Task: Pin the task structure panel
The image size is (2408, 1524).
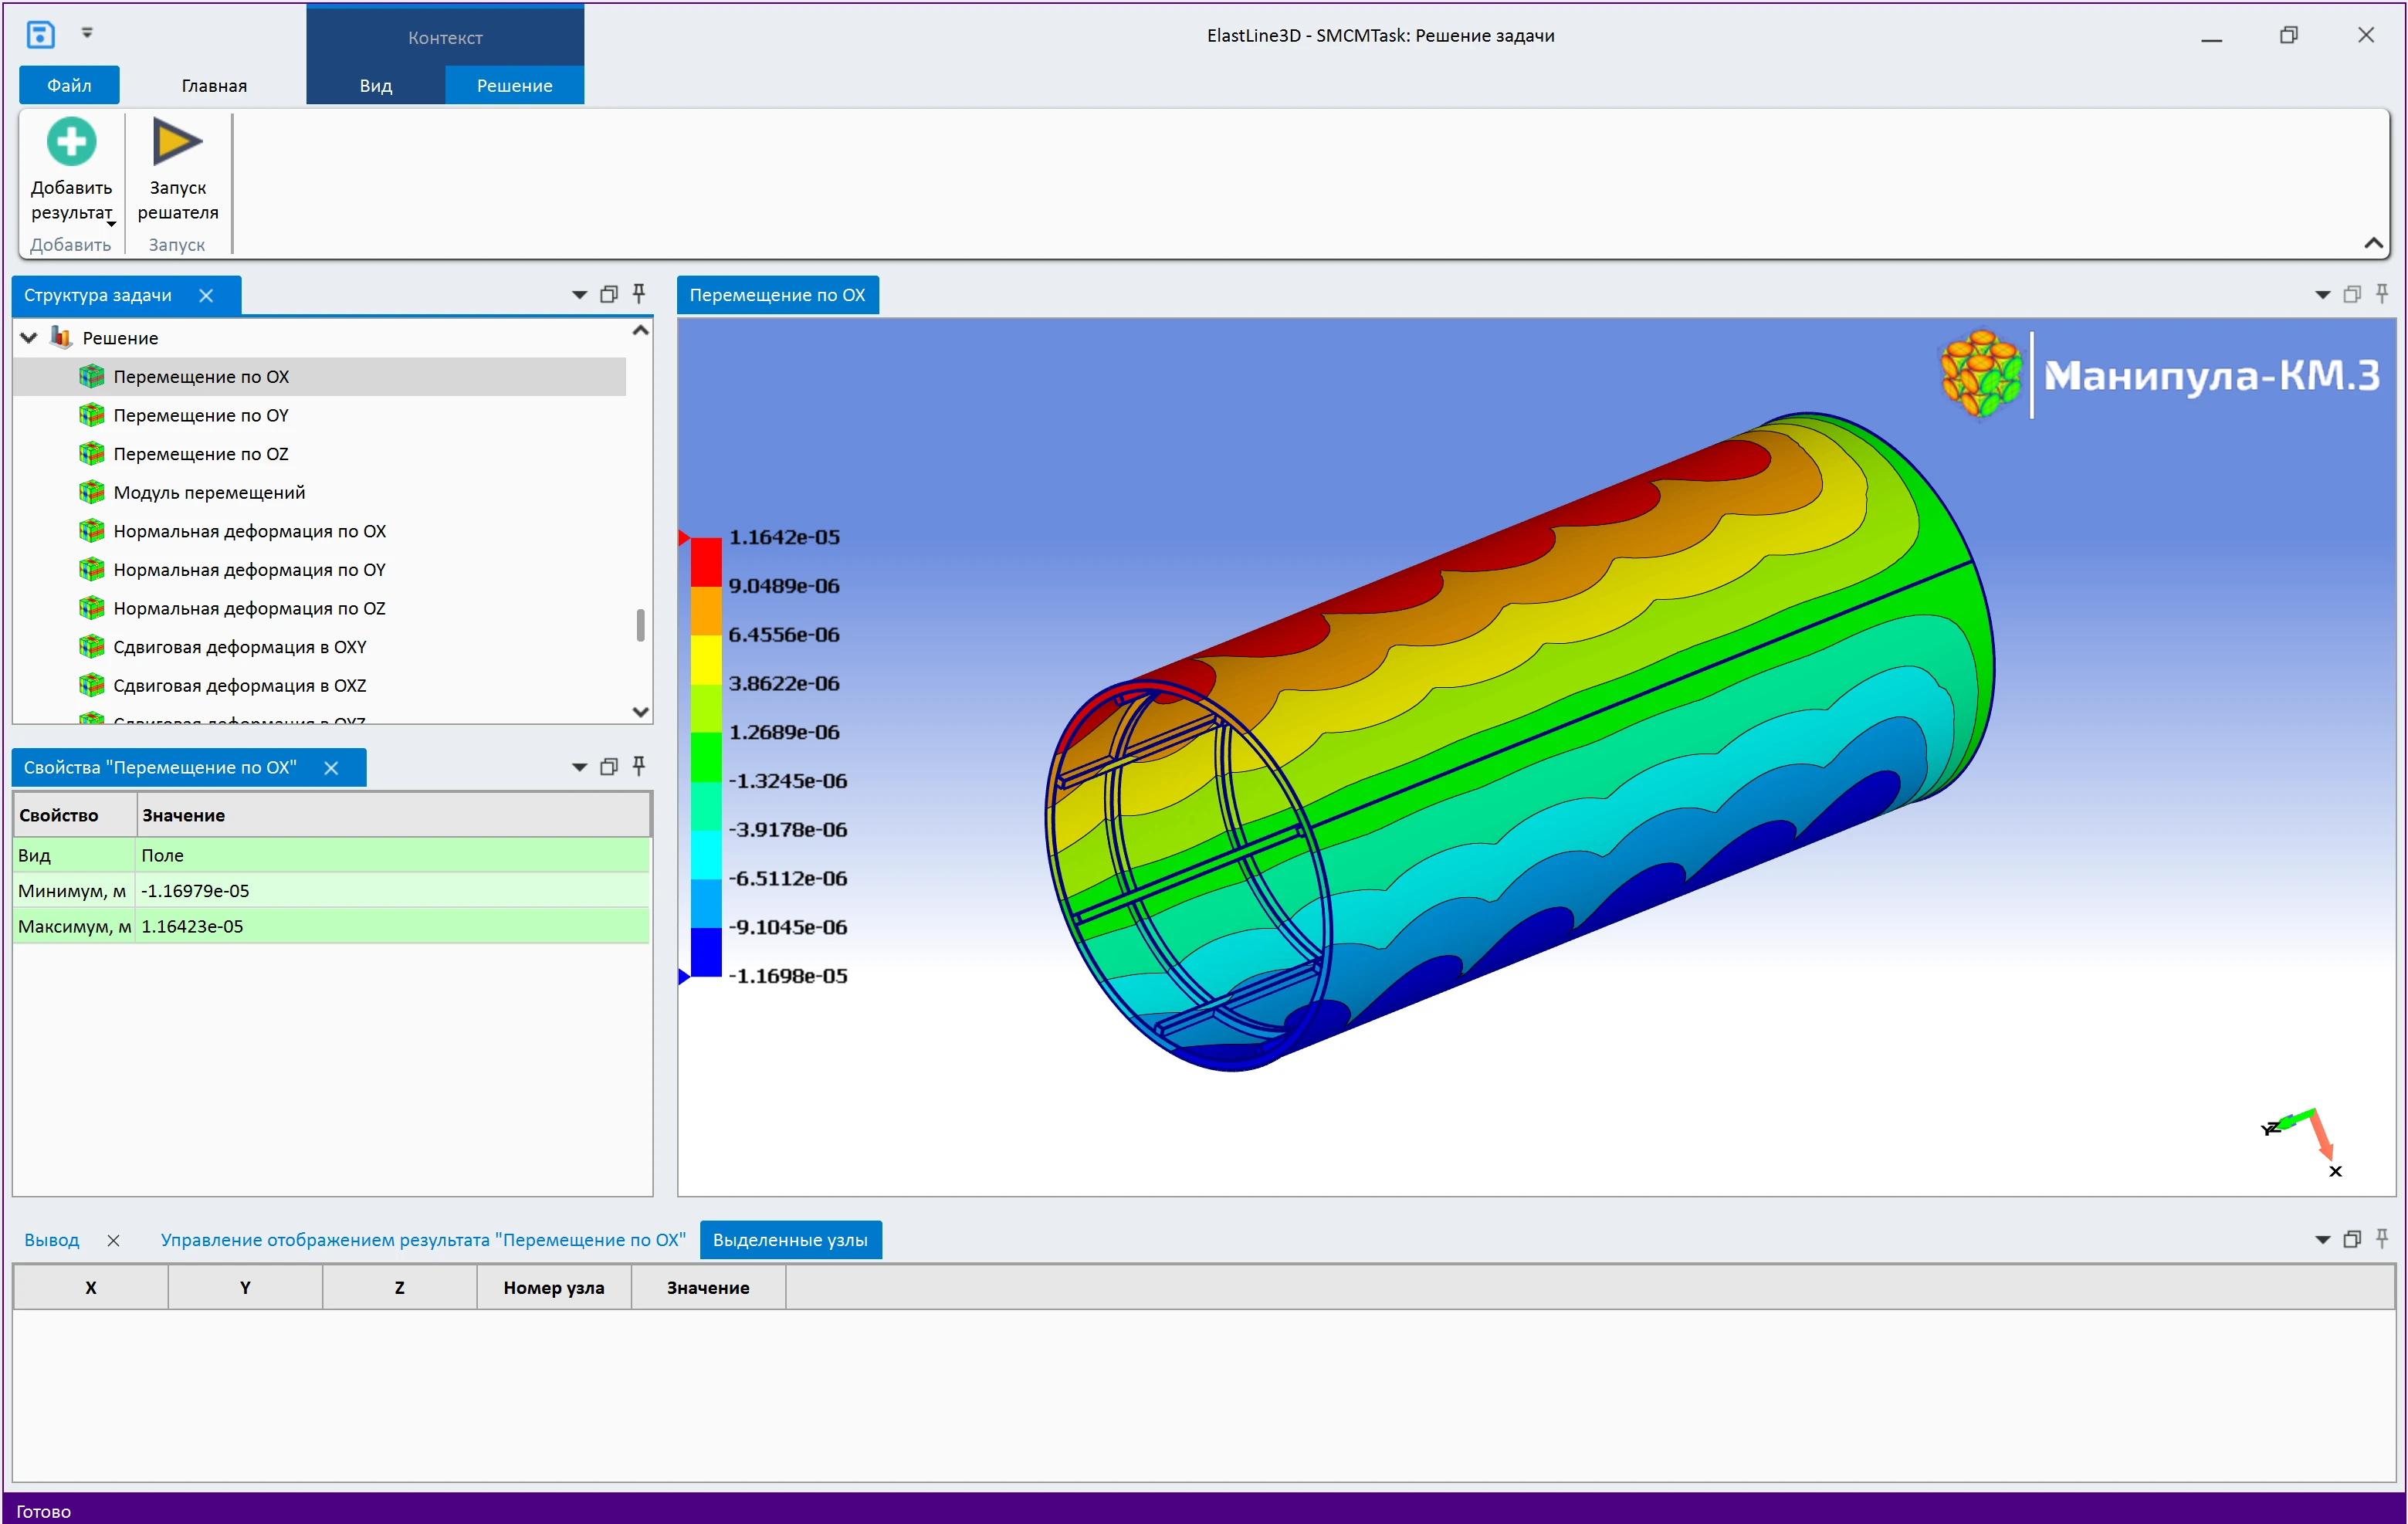Action: (639, 294)
